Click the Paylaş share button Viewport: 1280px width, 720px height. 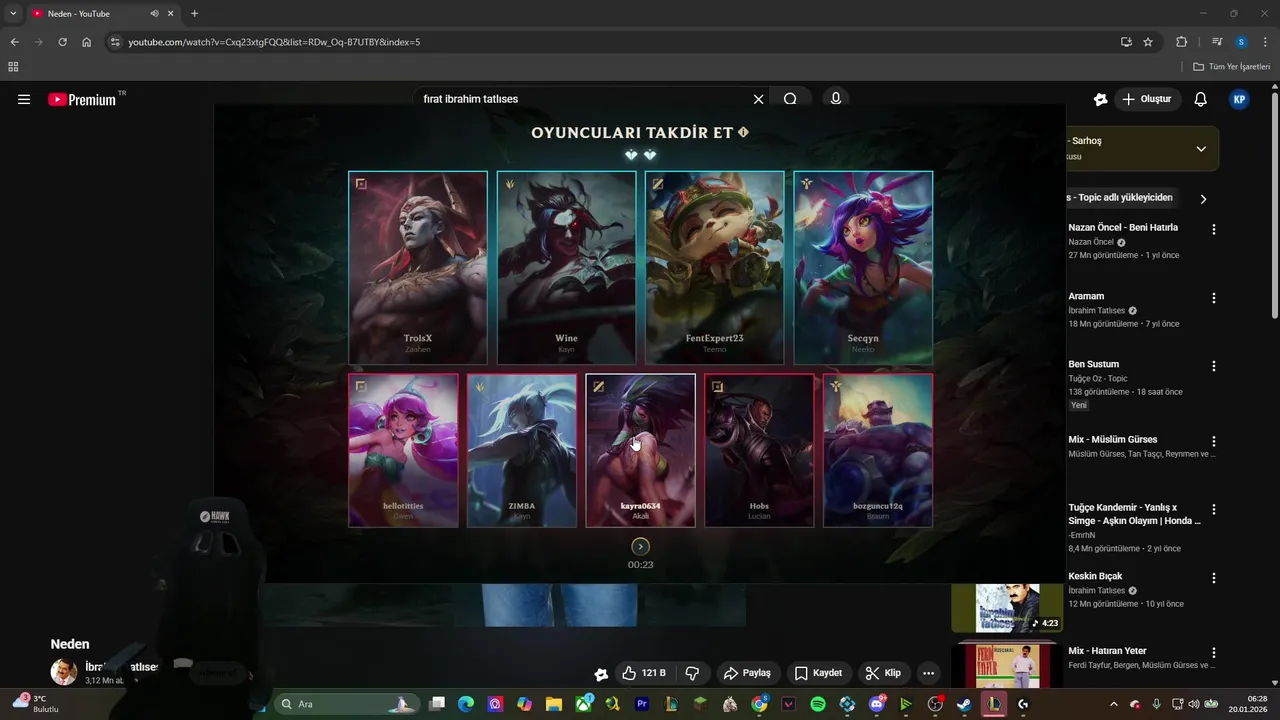[747, 673]
